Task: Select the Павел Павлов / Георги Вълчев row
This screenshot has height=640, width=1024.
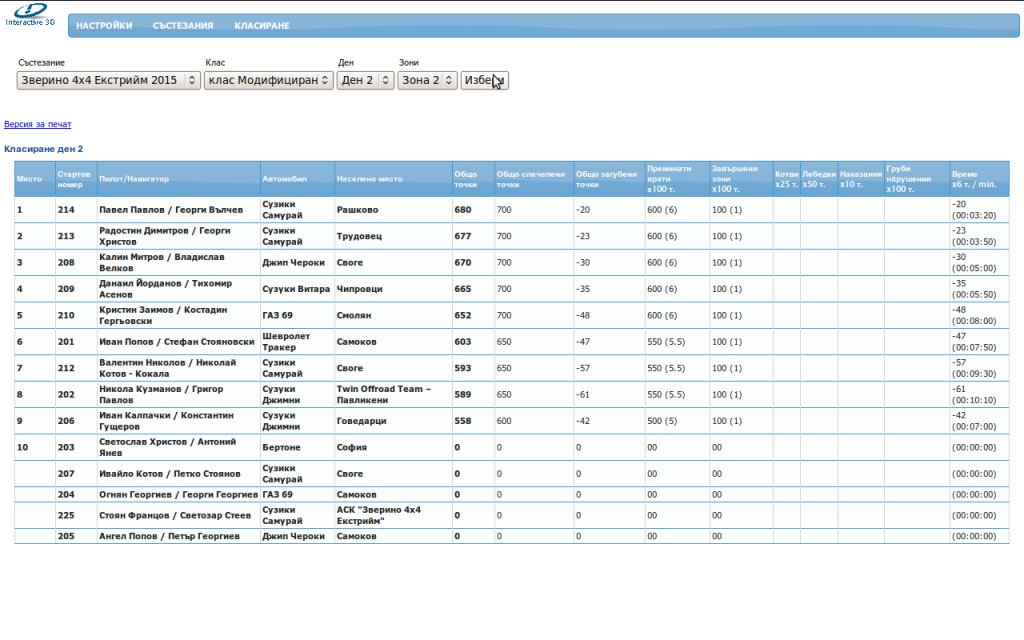Action: [x=171, y=210]
